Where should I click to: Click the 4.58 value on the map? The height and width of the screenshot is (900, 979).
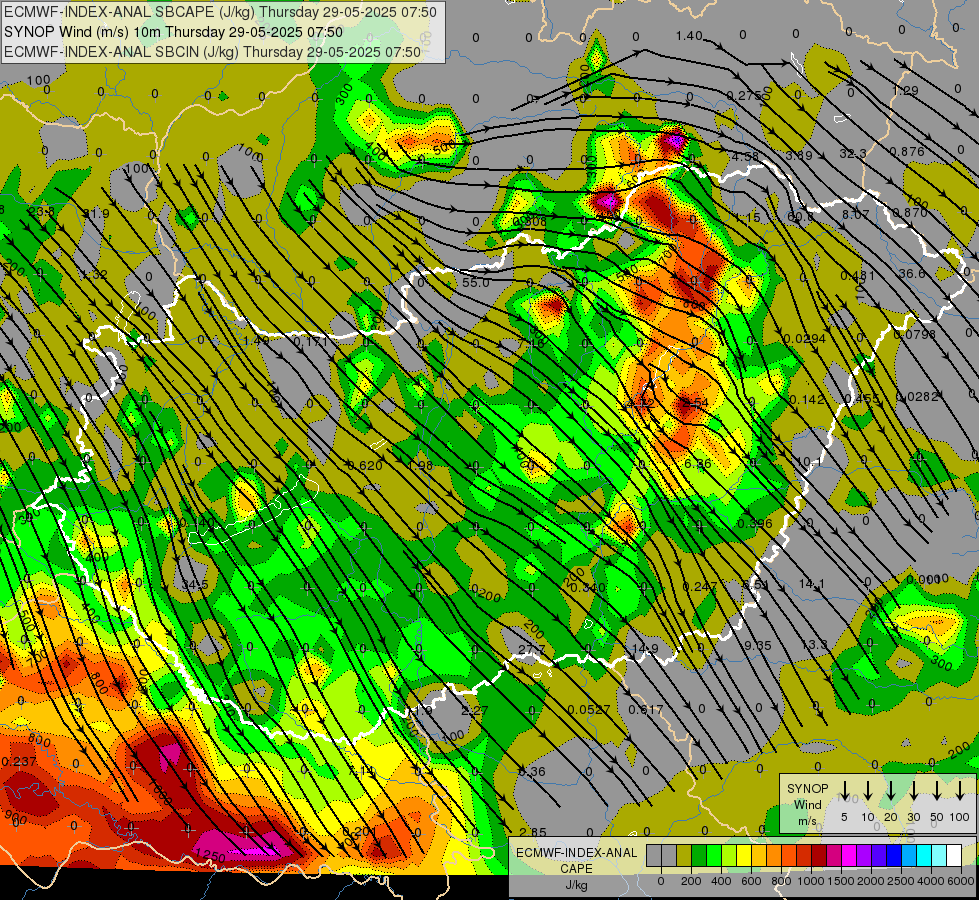[745, 156]
